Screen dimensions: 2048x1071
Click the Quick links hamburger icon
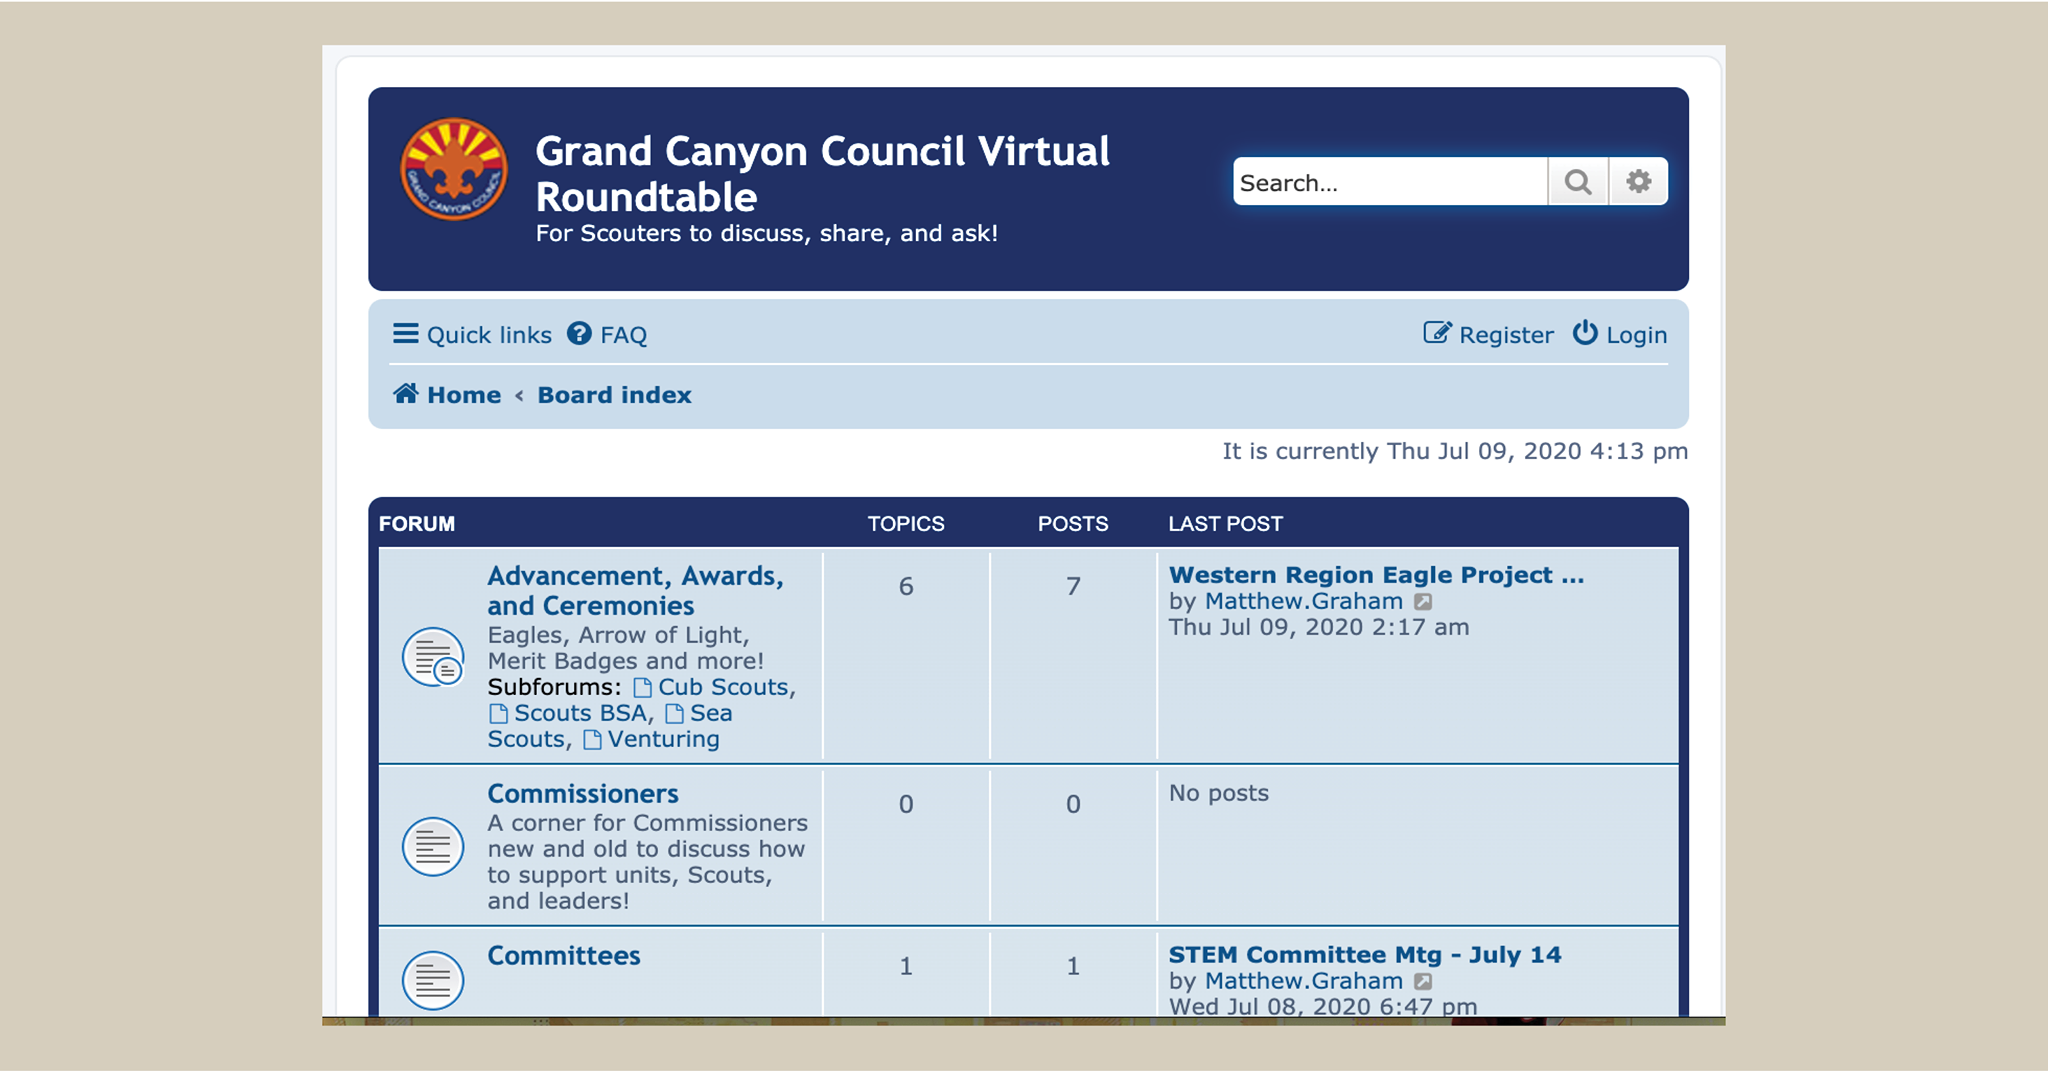[x=405, y=333]
